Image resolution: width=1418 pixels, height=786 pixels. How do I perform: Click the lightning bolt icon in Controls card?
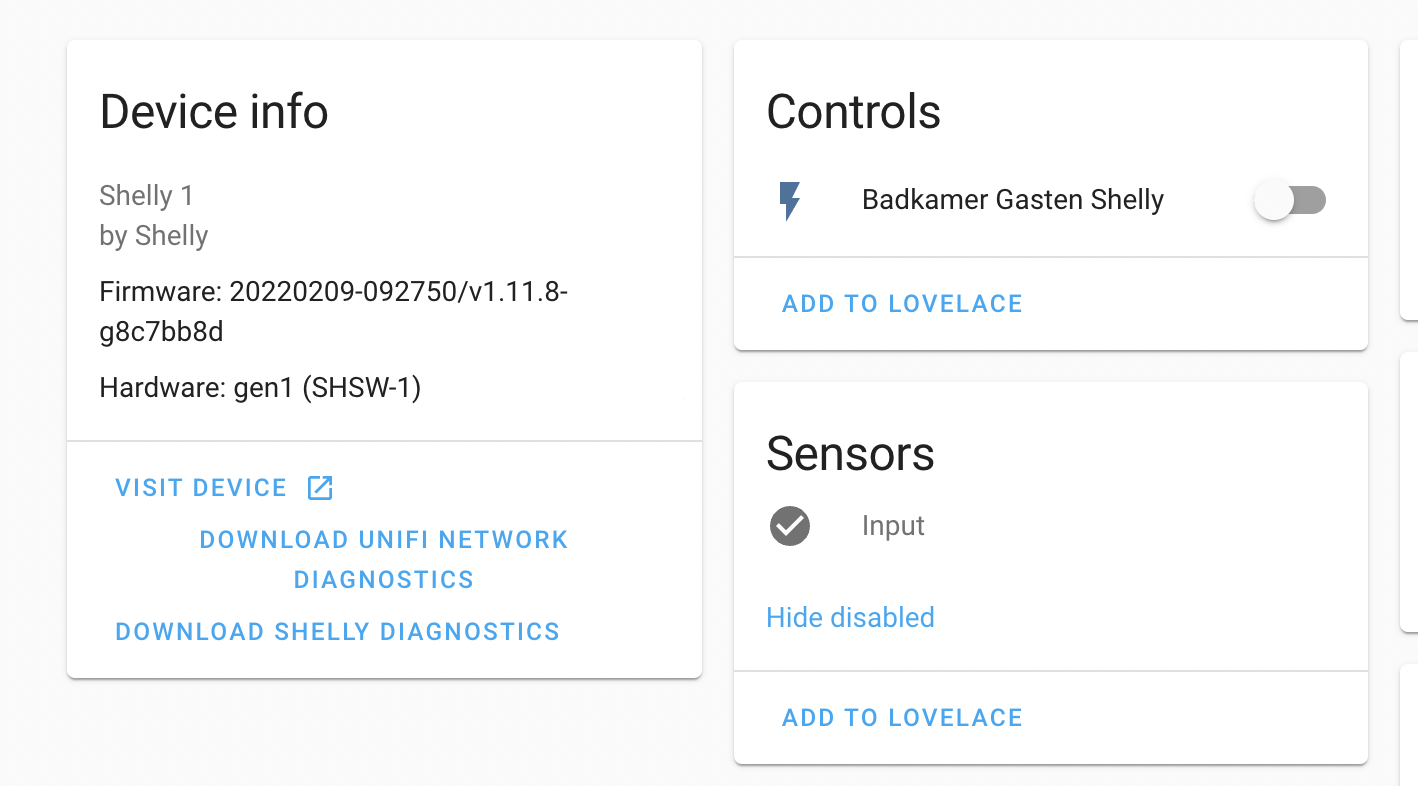(x=790, y=200)
